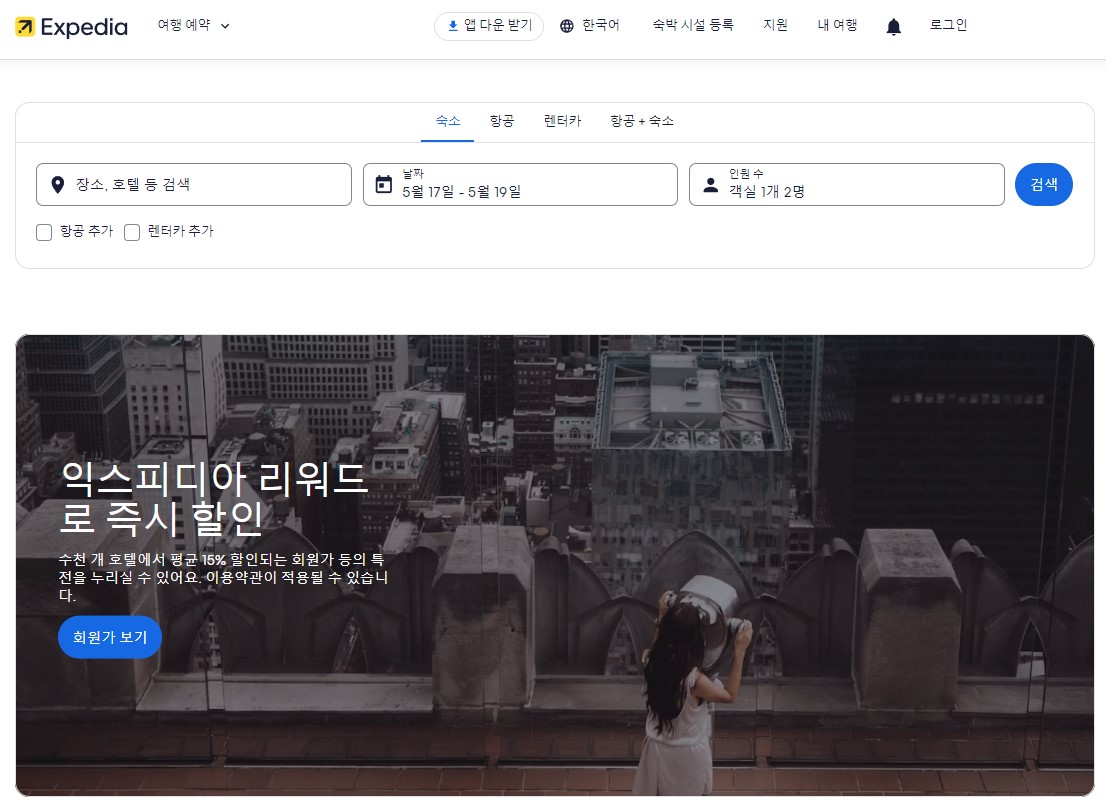This screenshot has width=1106, height=808.
Task: Click the download icon in 앱 다운 받기
Action: point(450,26)
